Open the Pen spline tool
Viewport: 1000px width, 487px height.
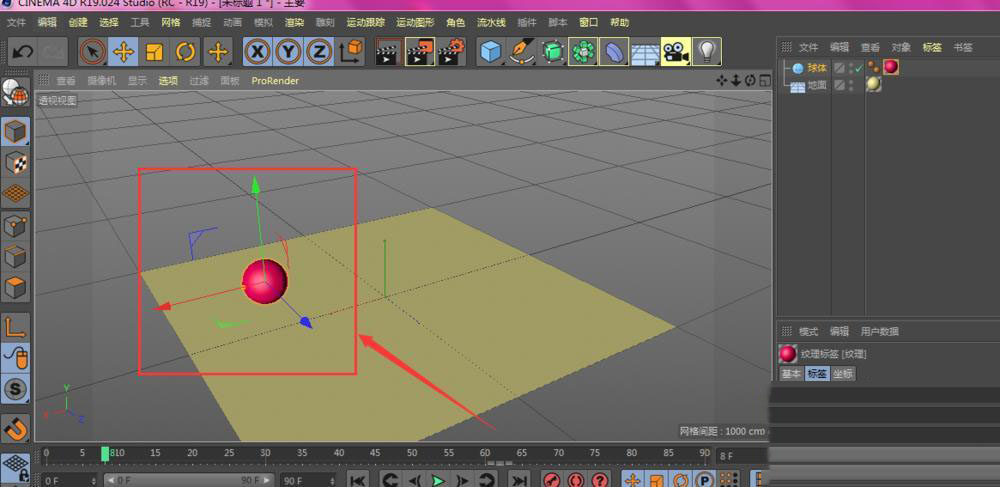521,51
